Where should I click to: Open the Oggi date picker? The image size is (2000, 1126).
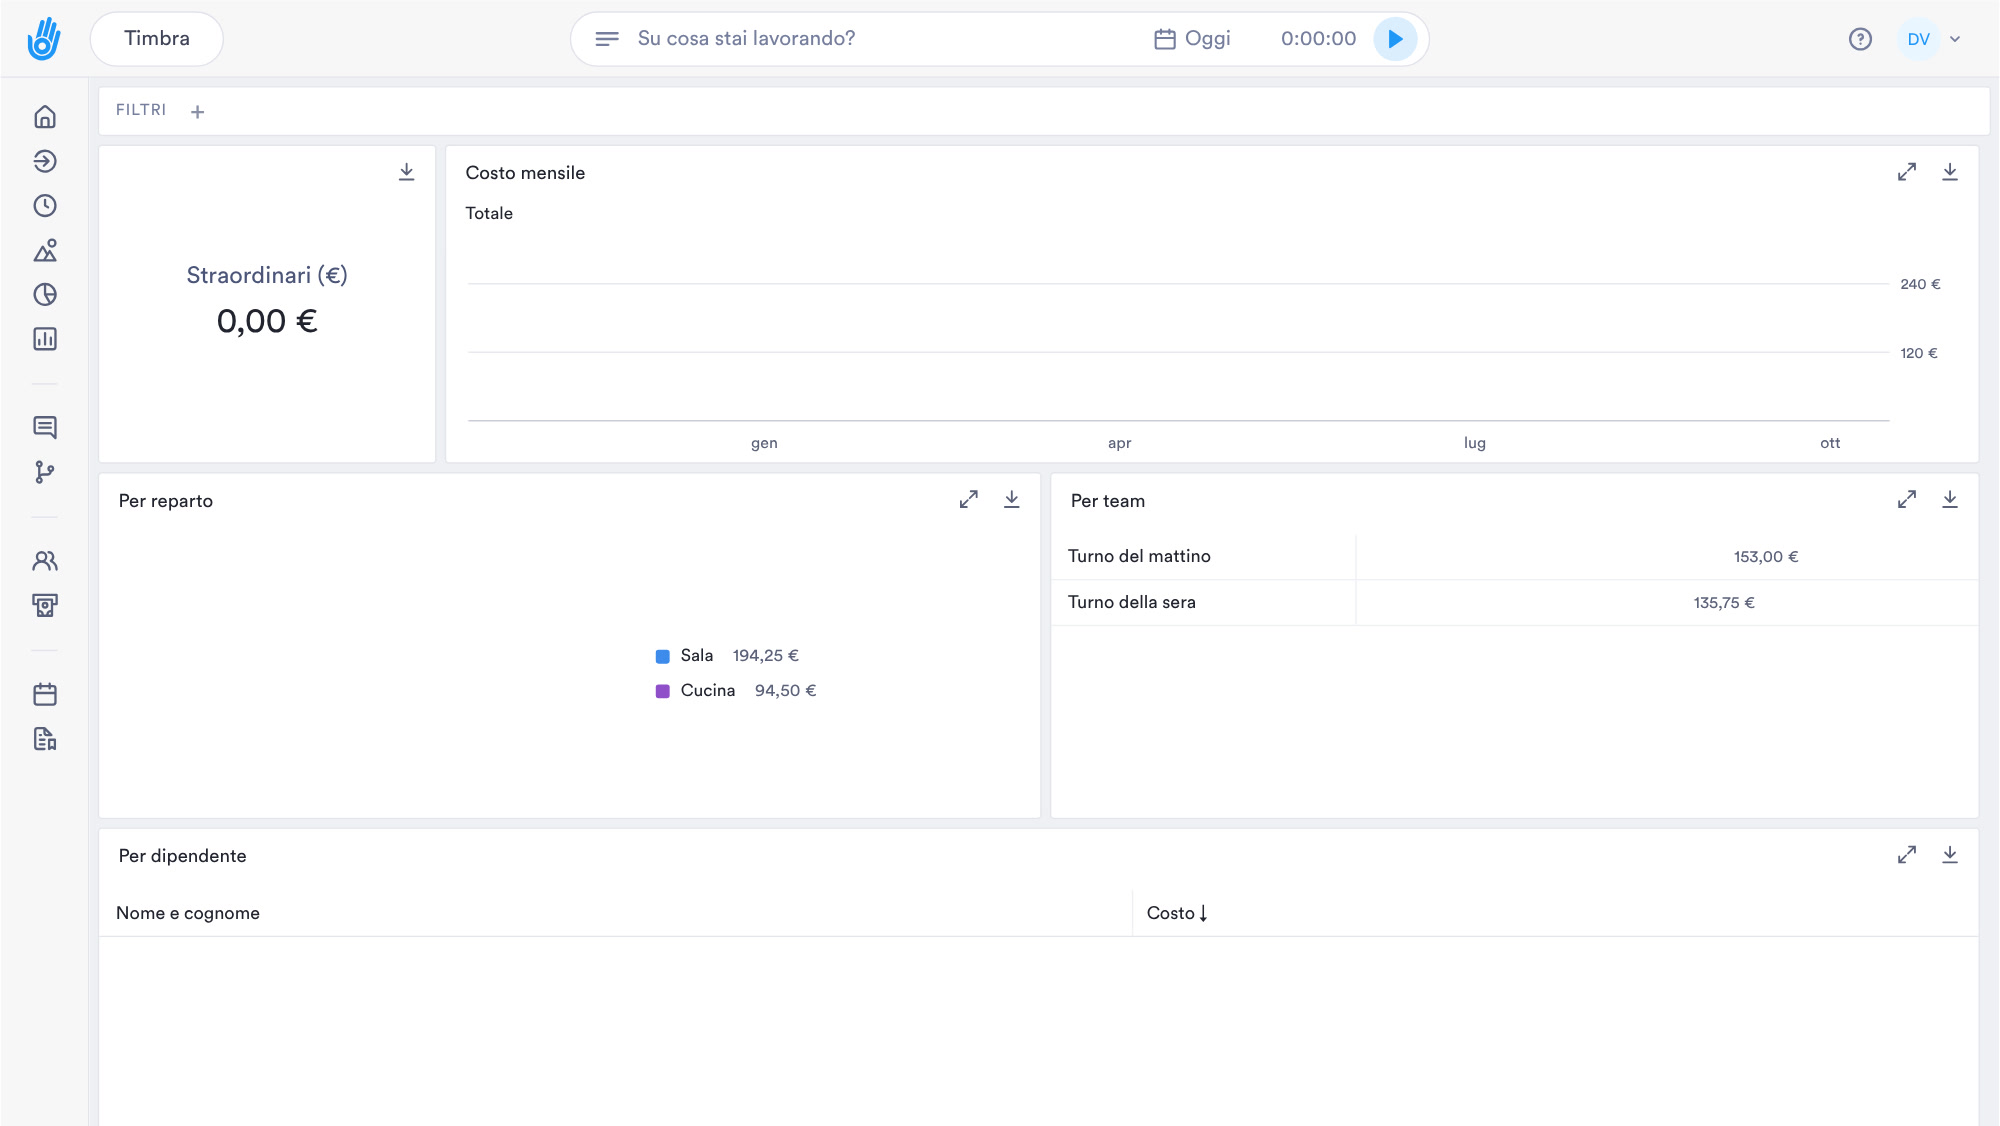[1193, 39]
